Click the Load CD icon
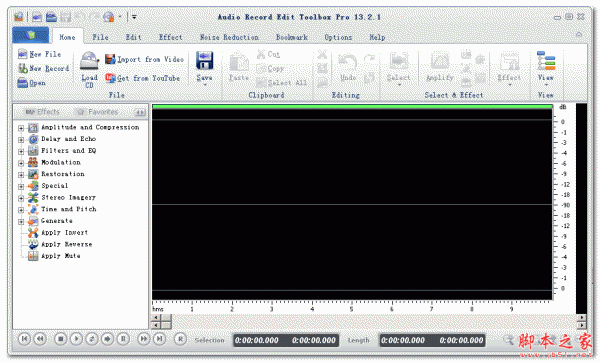Image resolution: width=600 pixels, height=362 pixels. tap(89, 60)
